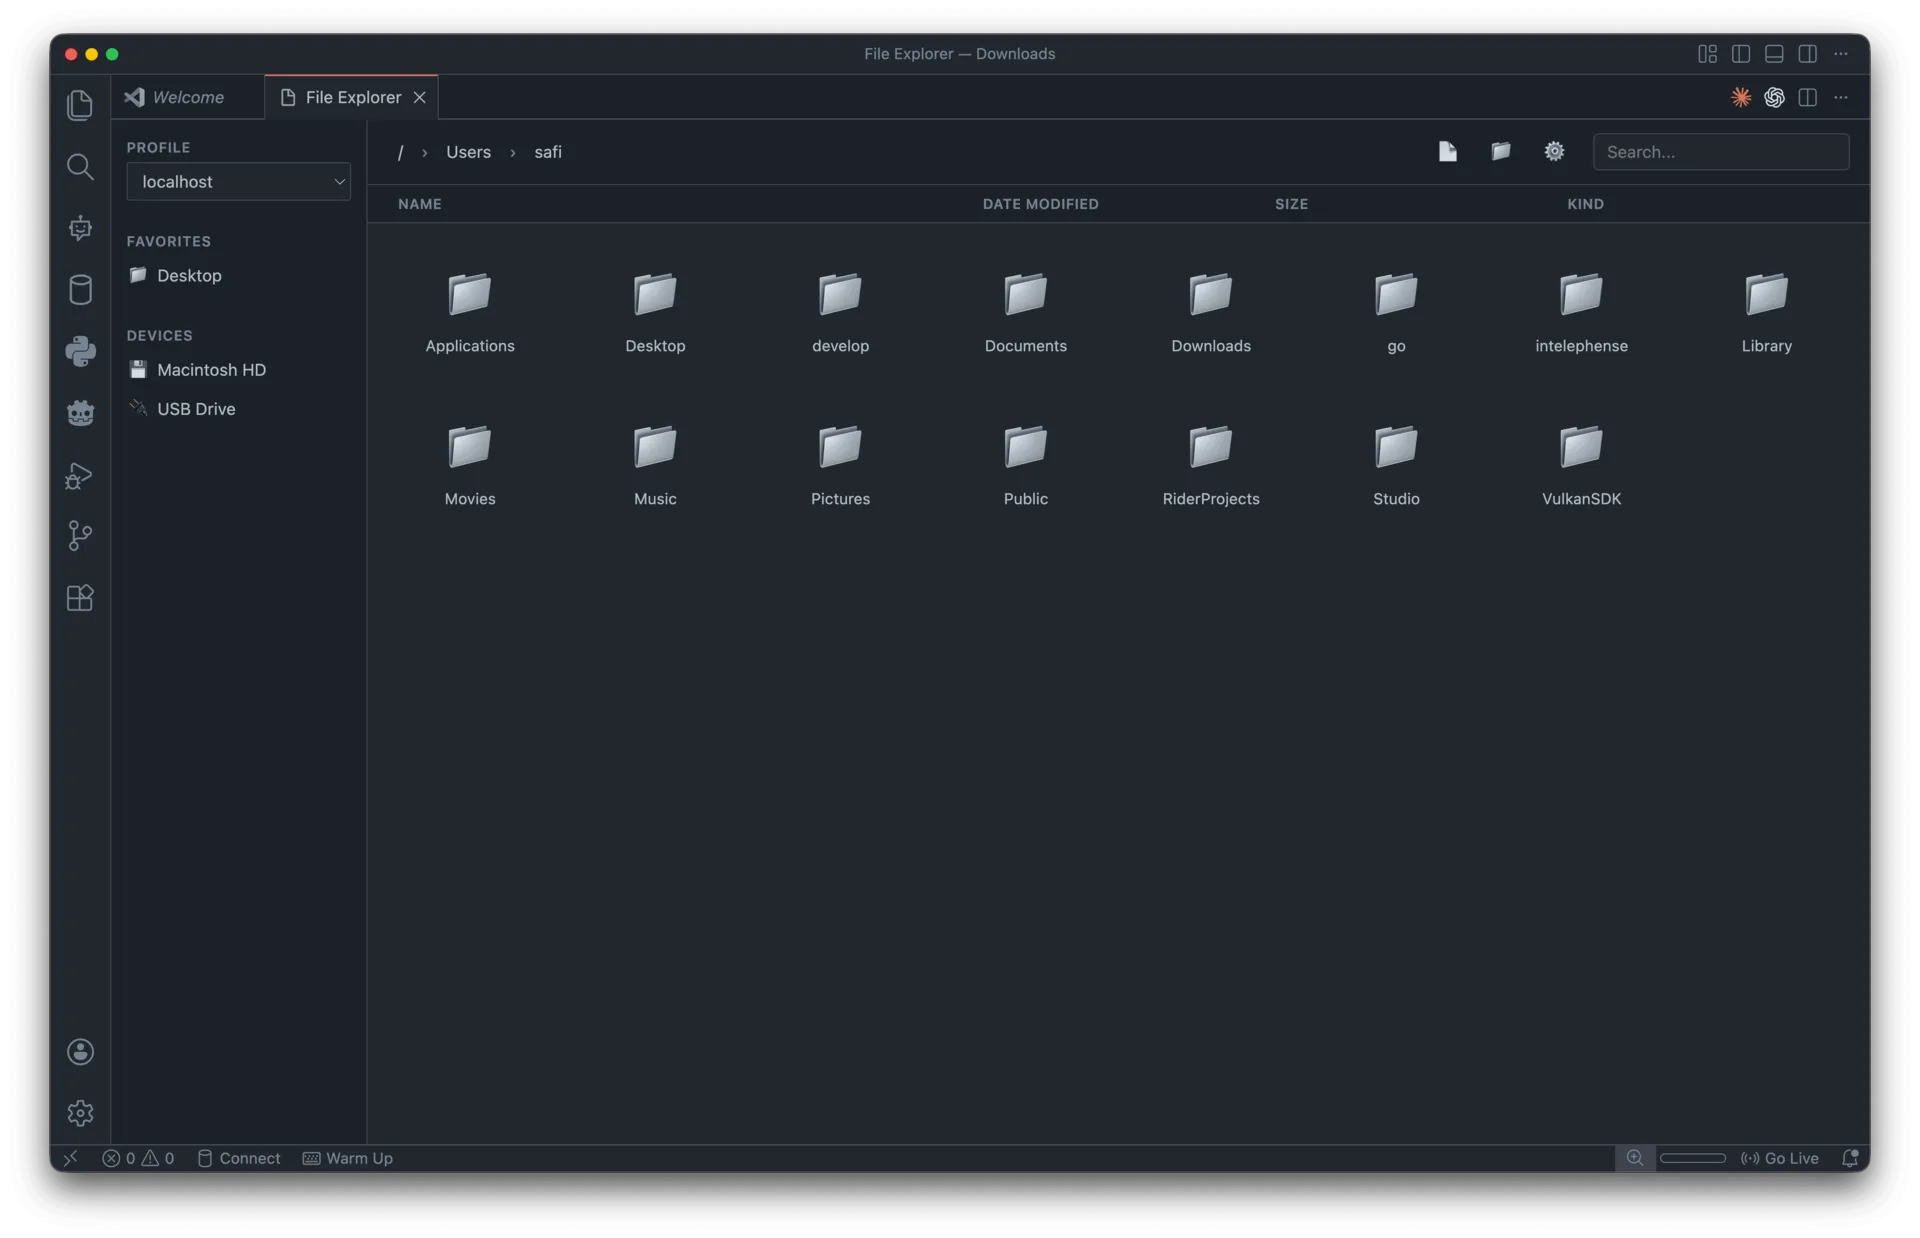Image resolution: width=1920 pixels, height=1238 pixels.
Task: Select the RiderProjects folder
Action: (1210, 464)
